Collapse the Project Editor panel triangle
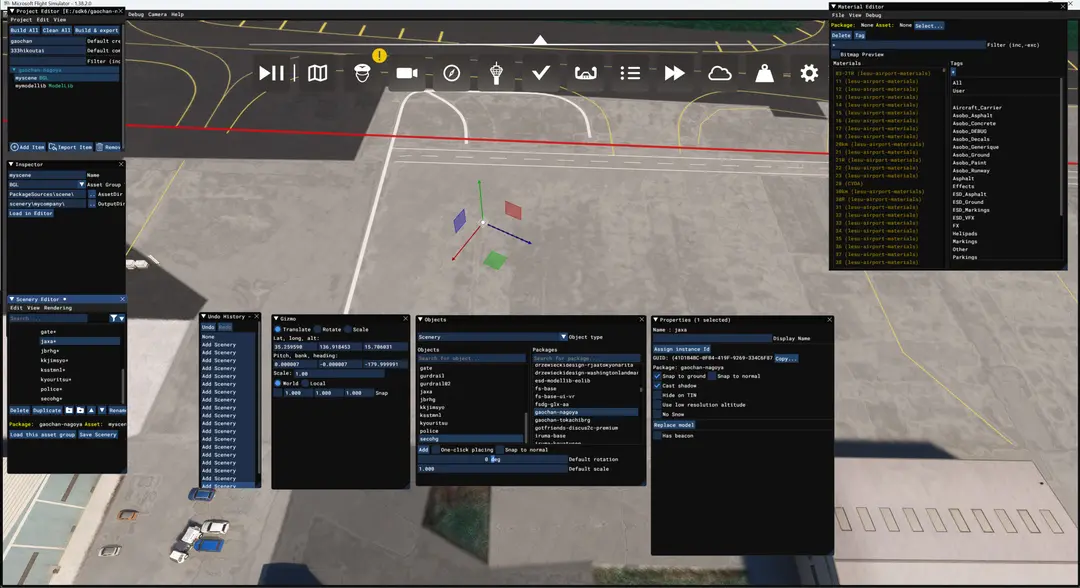The width and height of the screenshot is (1080, 588). (x=12, y=11)
